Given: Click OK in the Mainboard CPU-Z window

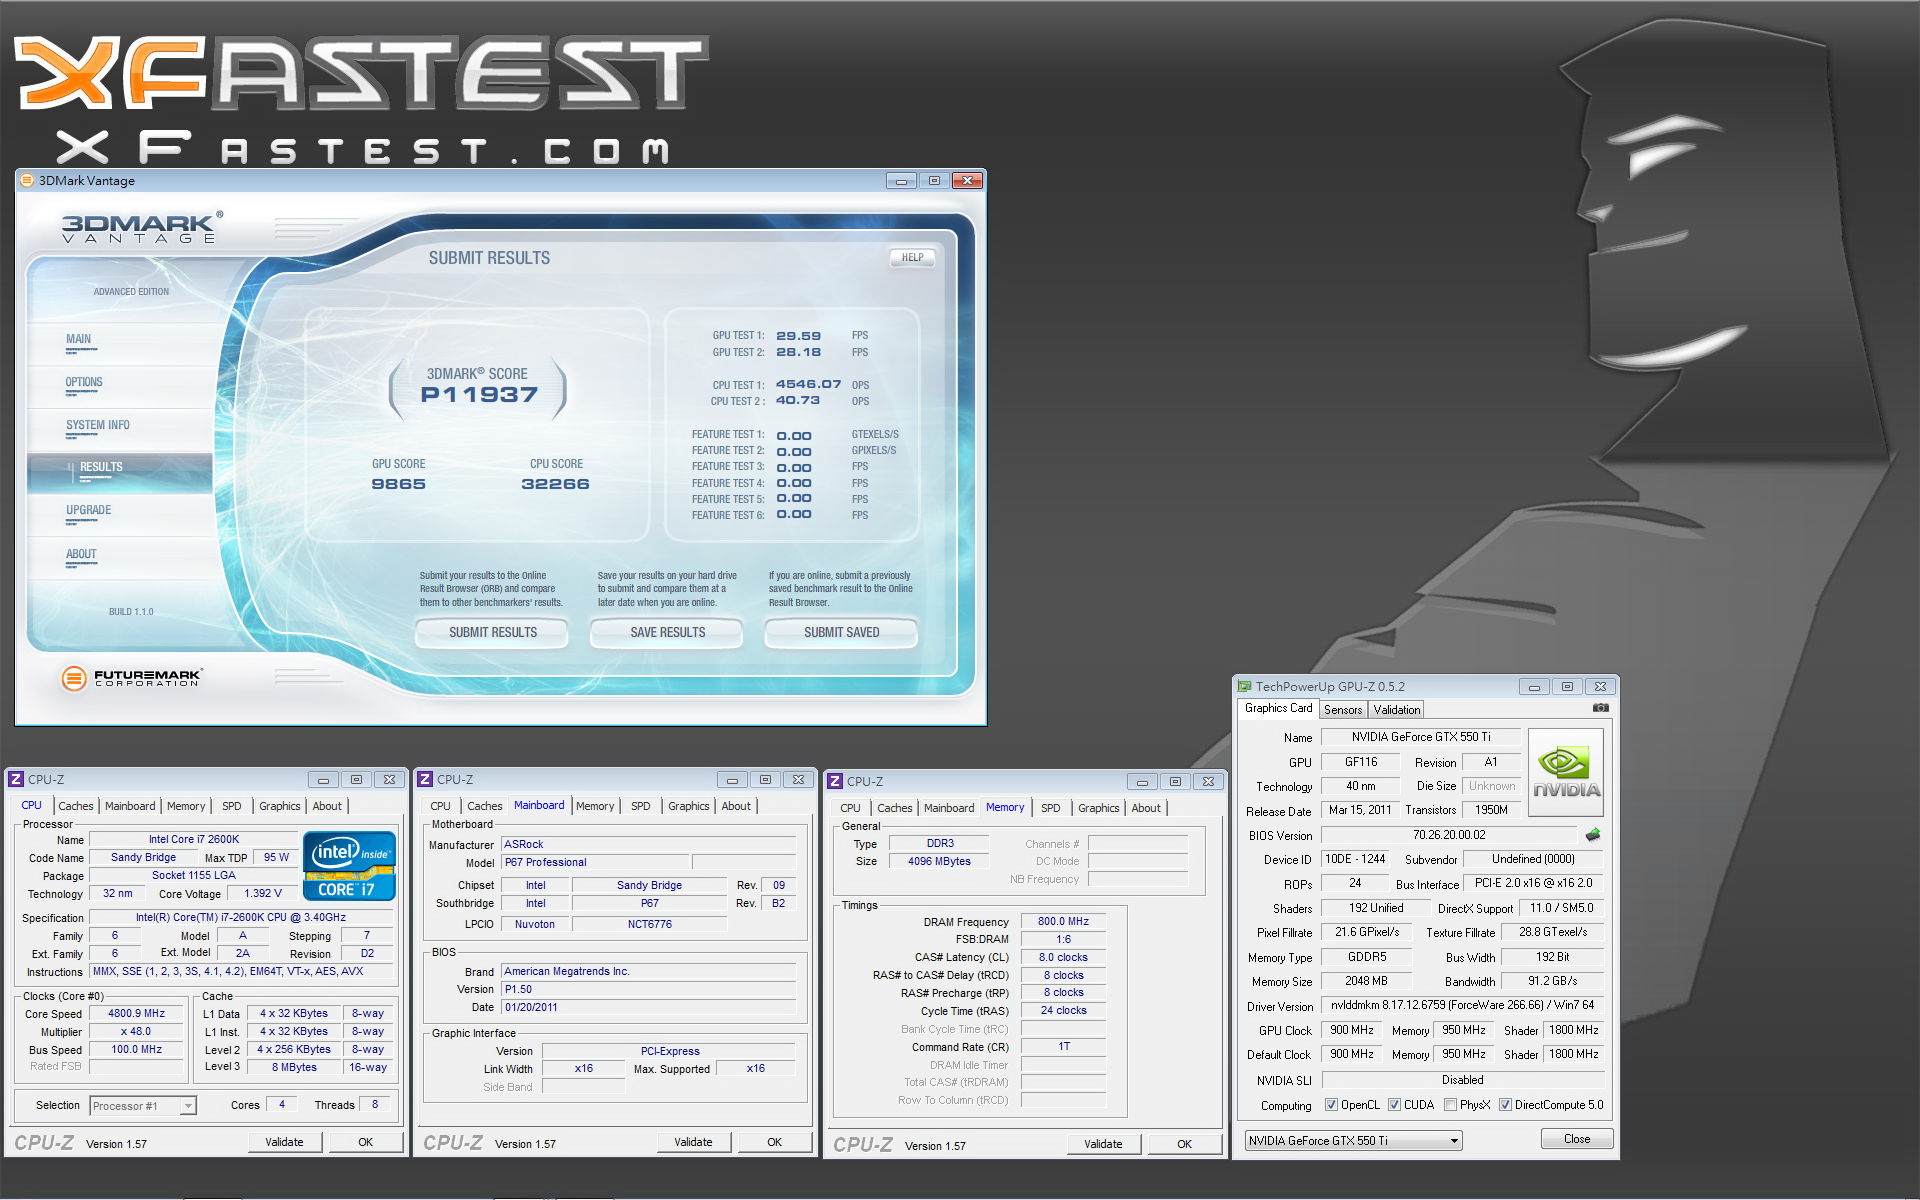Looking at the screenshot, I should point(775,1142).
